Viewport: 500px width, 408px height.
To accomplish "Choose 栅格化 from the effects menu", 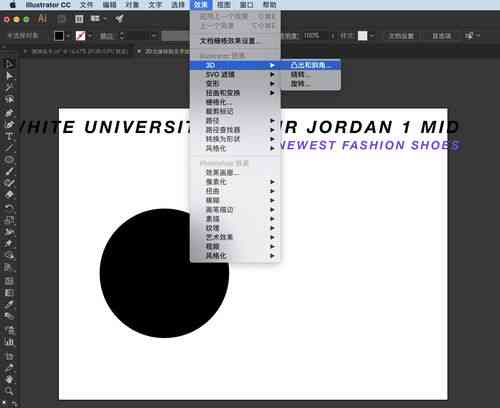I will pos(235,102).
